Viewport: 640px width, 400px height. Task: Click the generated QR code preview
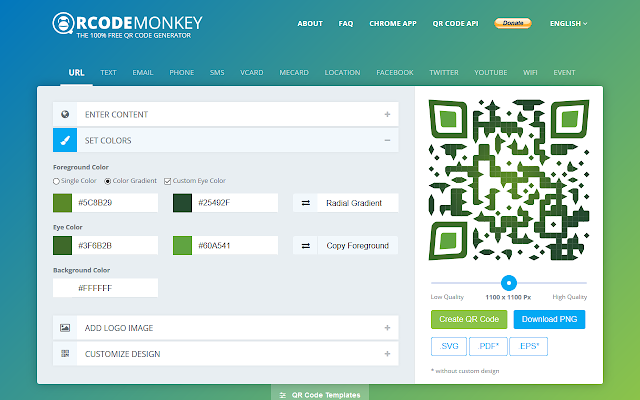pyautogui.click(x=509, y=180)
